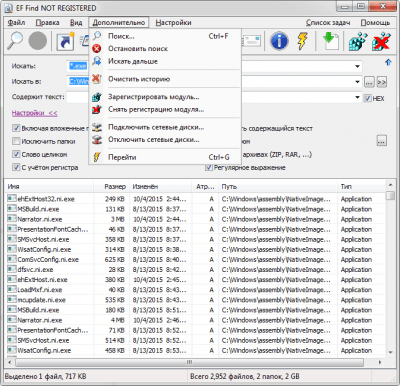This screenshot has width=400, height=386.
Task: Open the Список задач menu
Action: click(x=328, y=23)
